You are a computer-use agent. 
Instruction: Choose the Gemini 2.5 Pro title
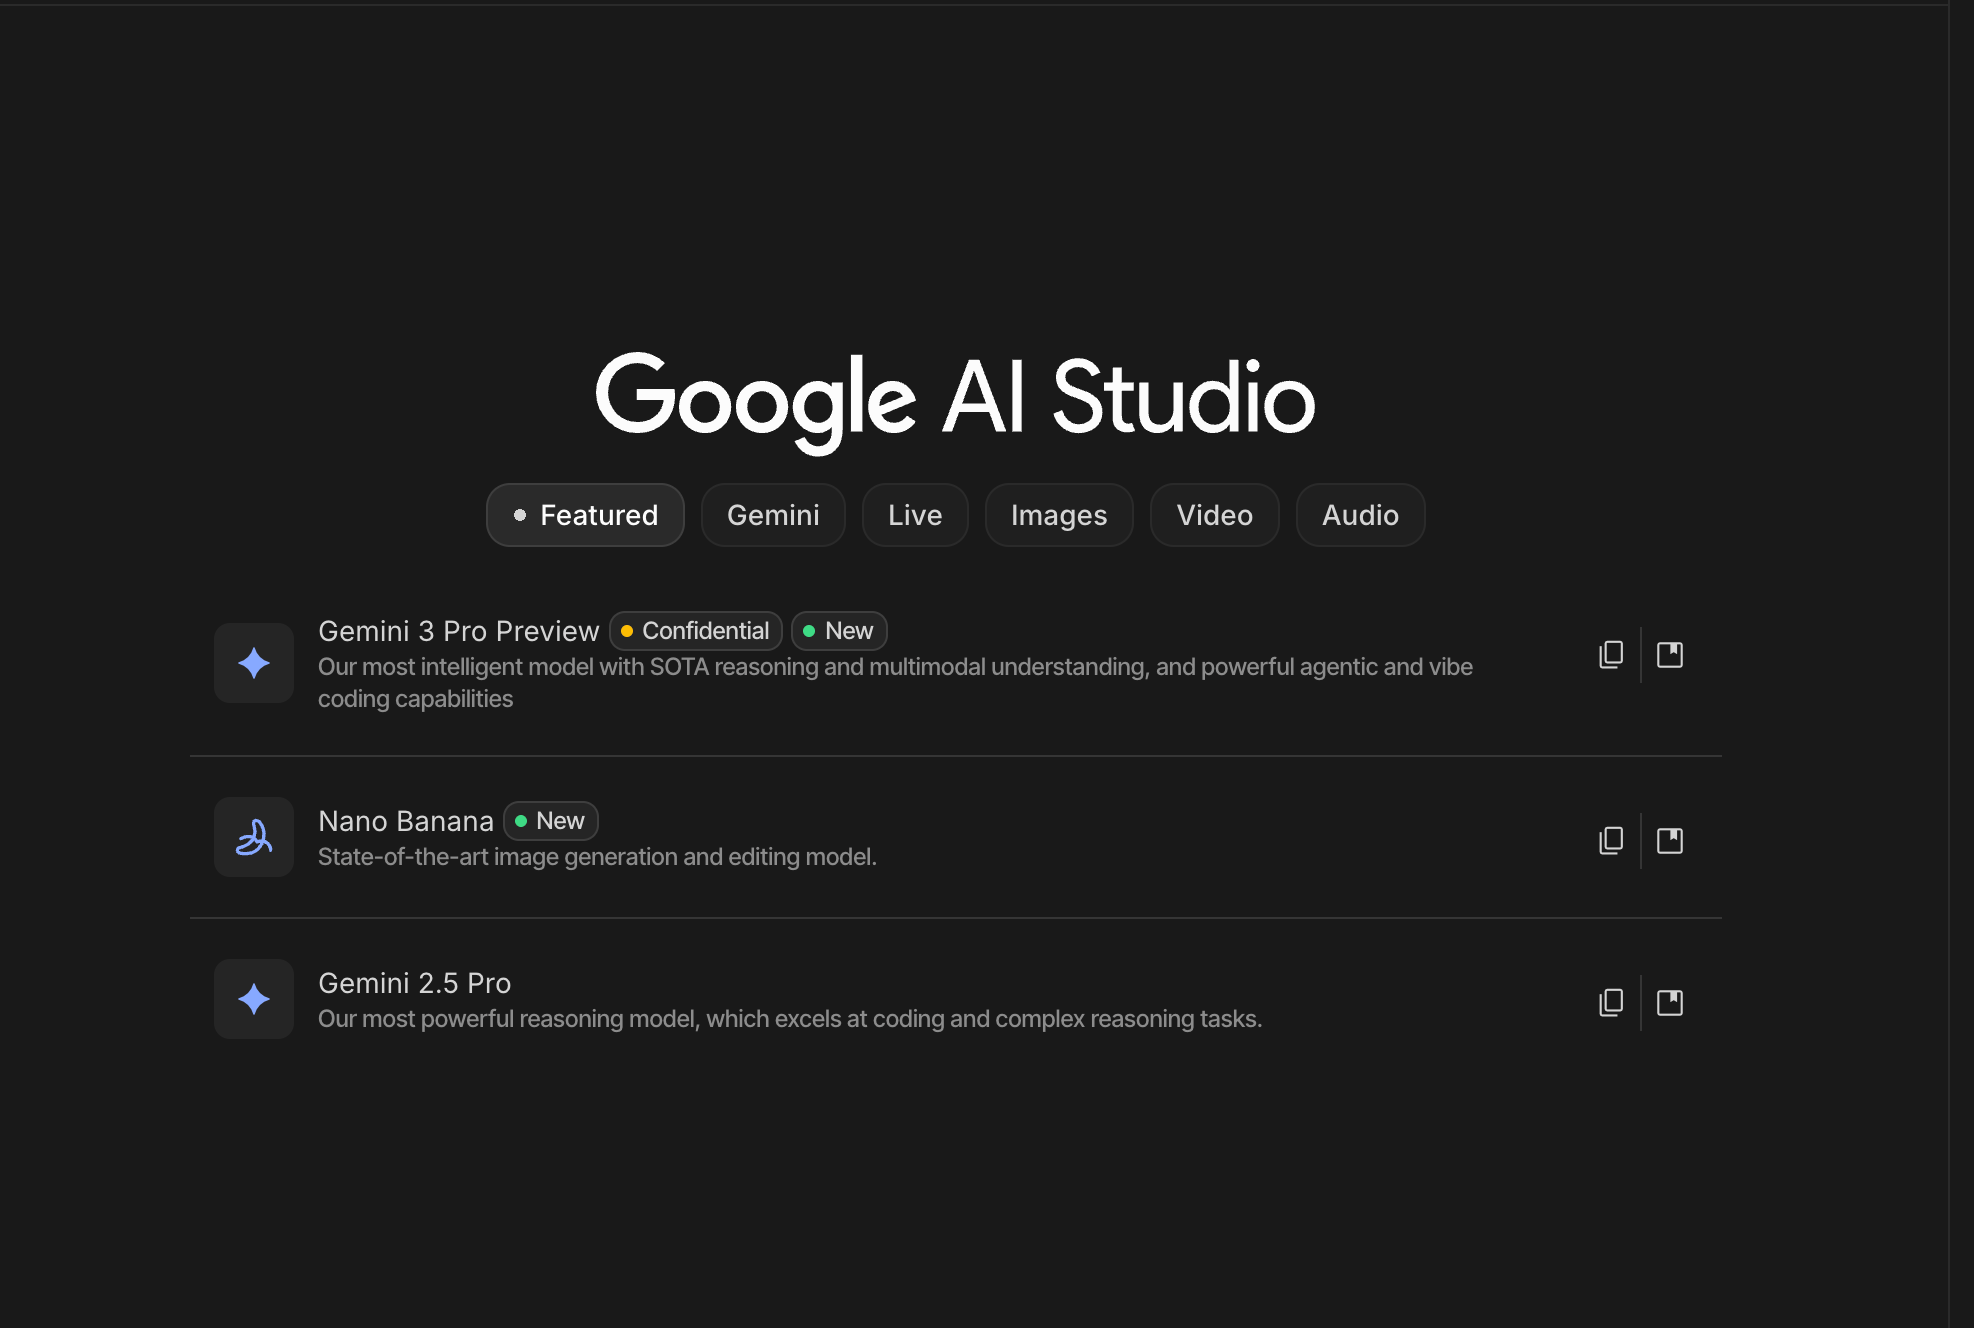click(x=414, y=983)
